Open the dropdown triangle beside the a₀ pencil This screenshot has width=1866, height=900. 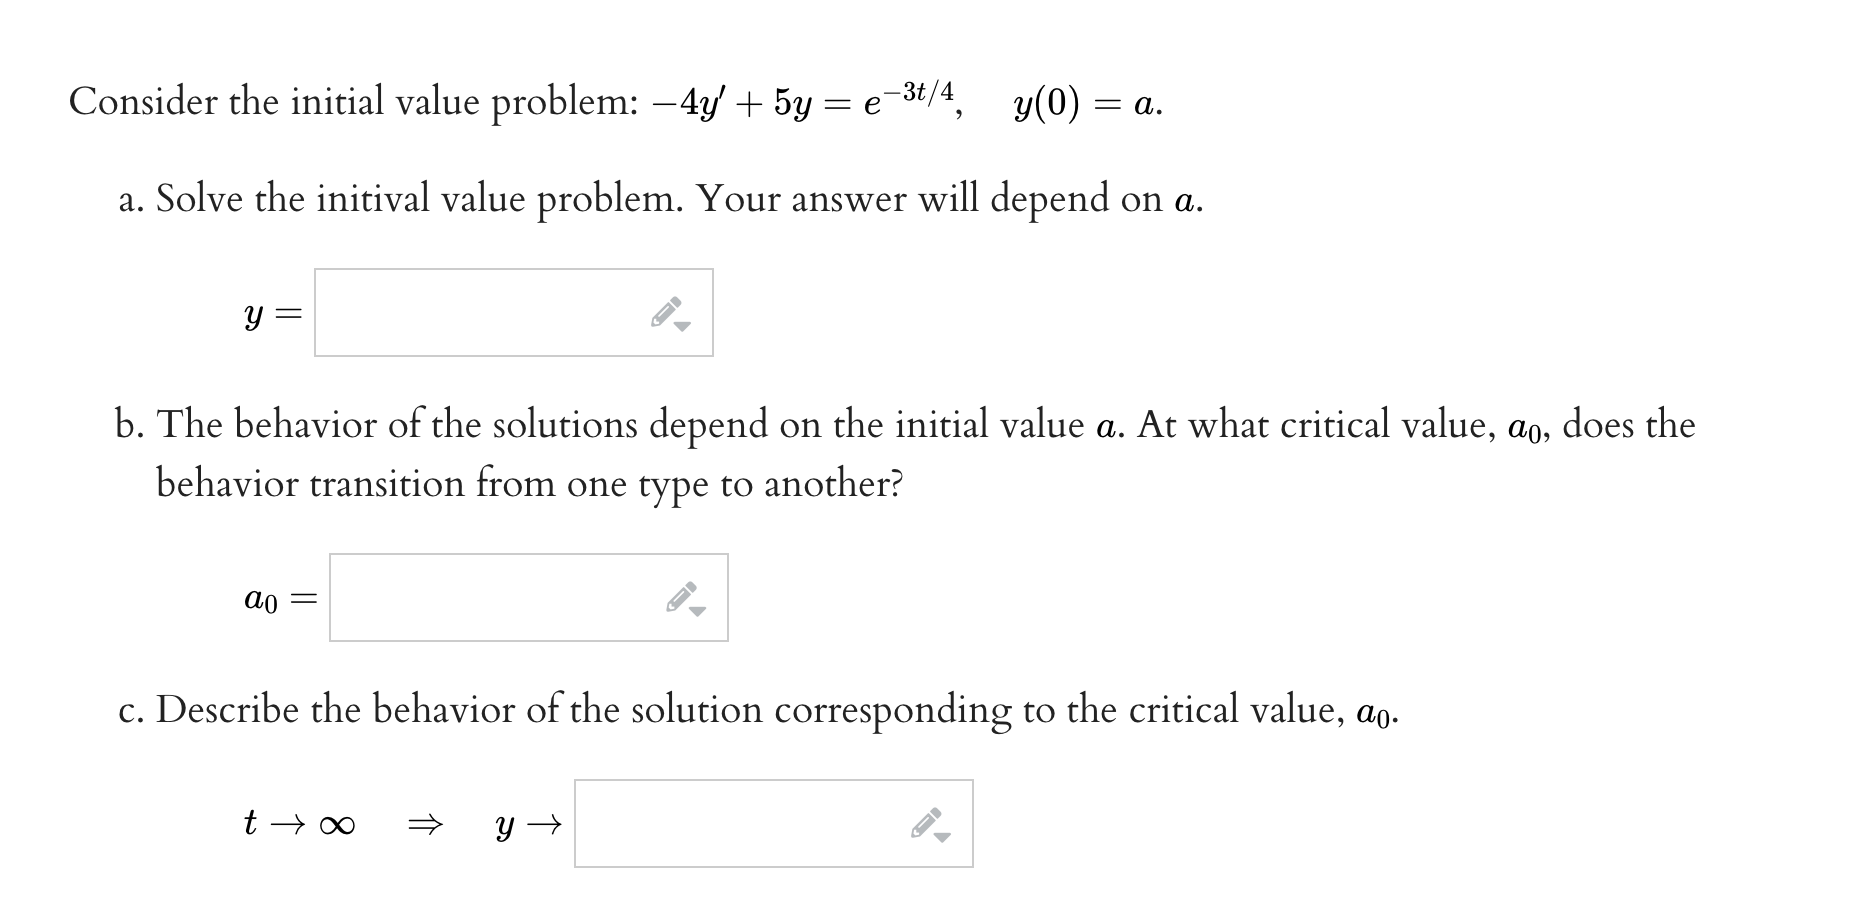click(696, 612)
